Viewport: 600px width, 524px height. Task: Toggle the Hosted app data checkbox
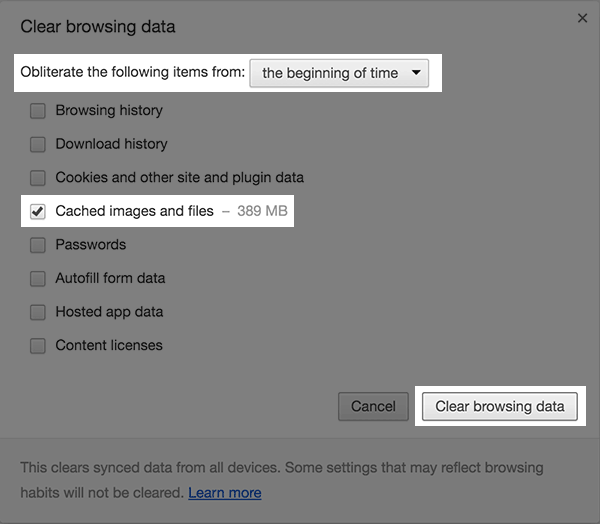(38, 312)
